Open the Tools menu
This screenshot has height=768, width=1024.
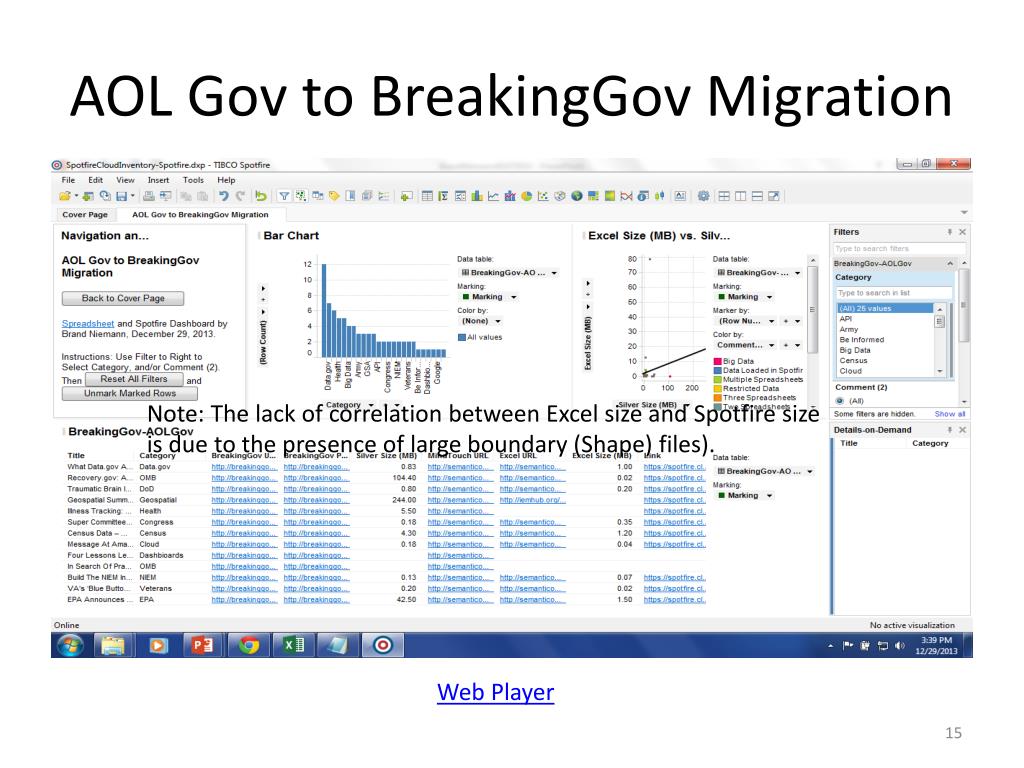[x=193, y=180]
